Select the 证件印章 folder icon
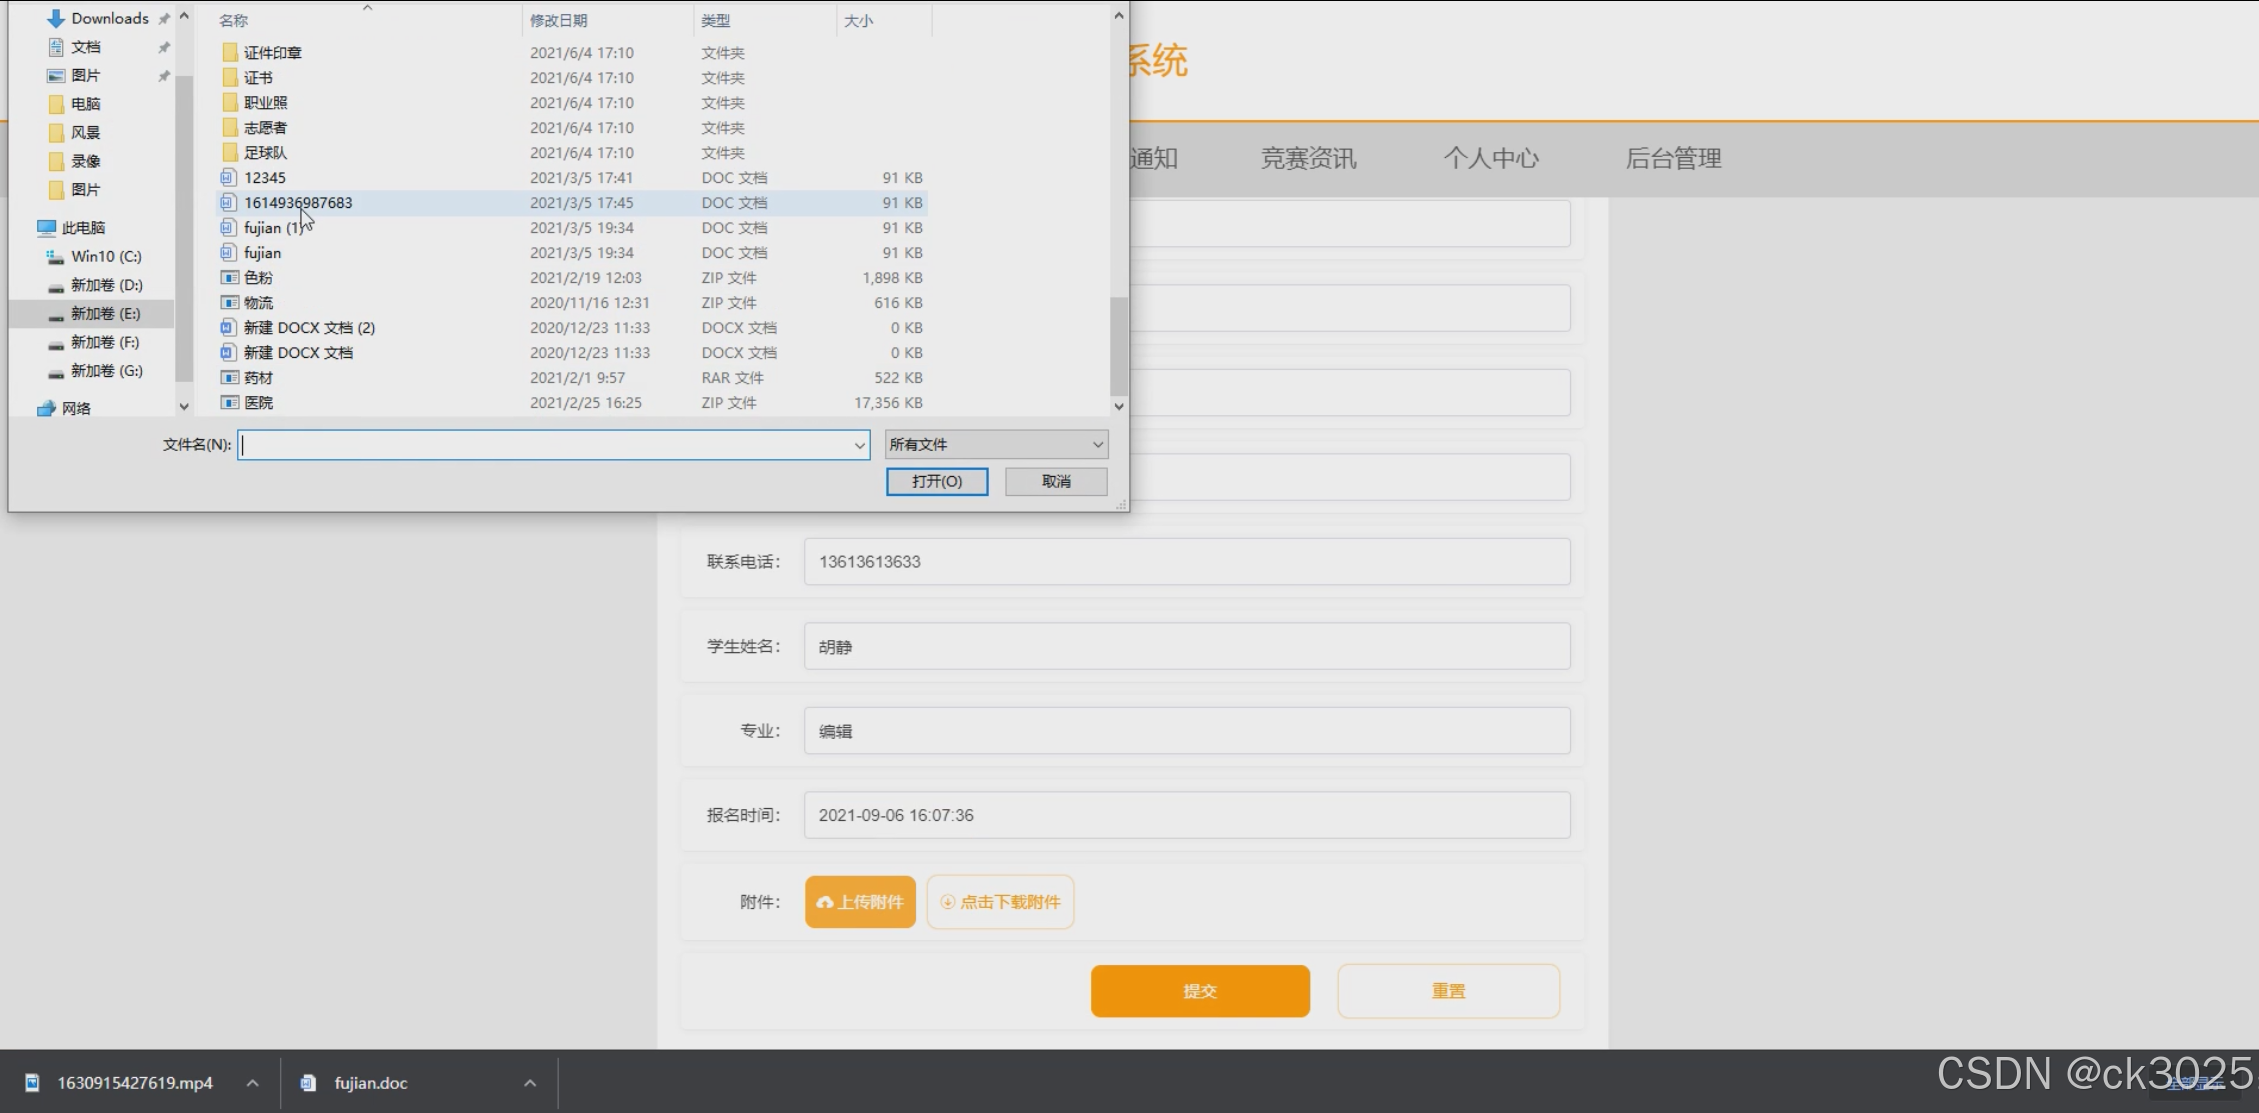2259x1113 pixels. [x=230, y=53]
